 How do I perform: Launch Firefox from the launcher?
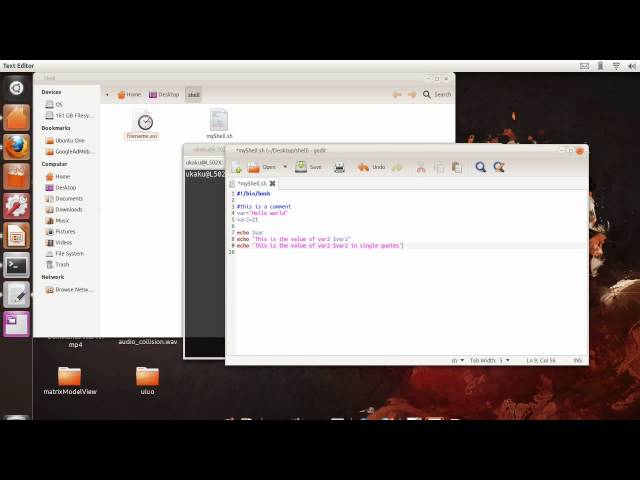(x=16, y=147)
